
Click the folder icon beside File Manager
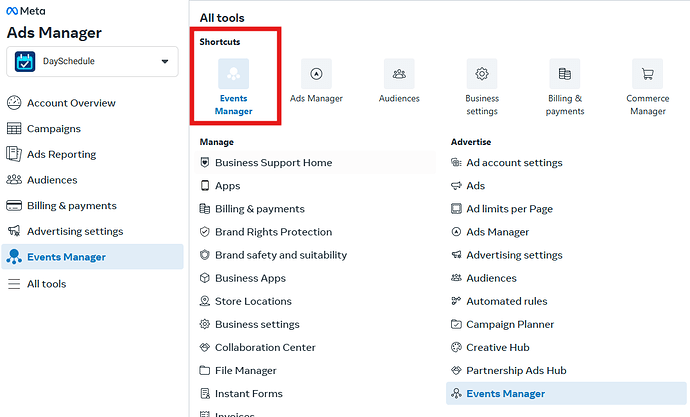coord(205,370)
